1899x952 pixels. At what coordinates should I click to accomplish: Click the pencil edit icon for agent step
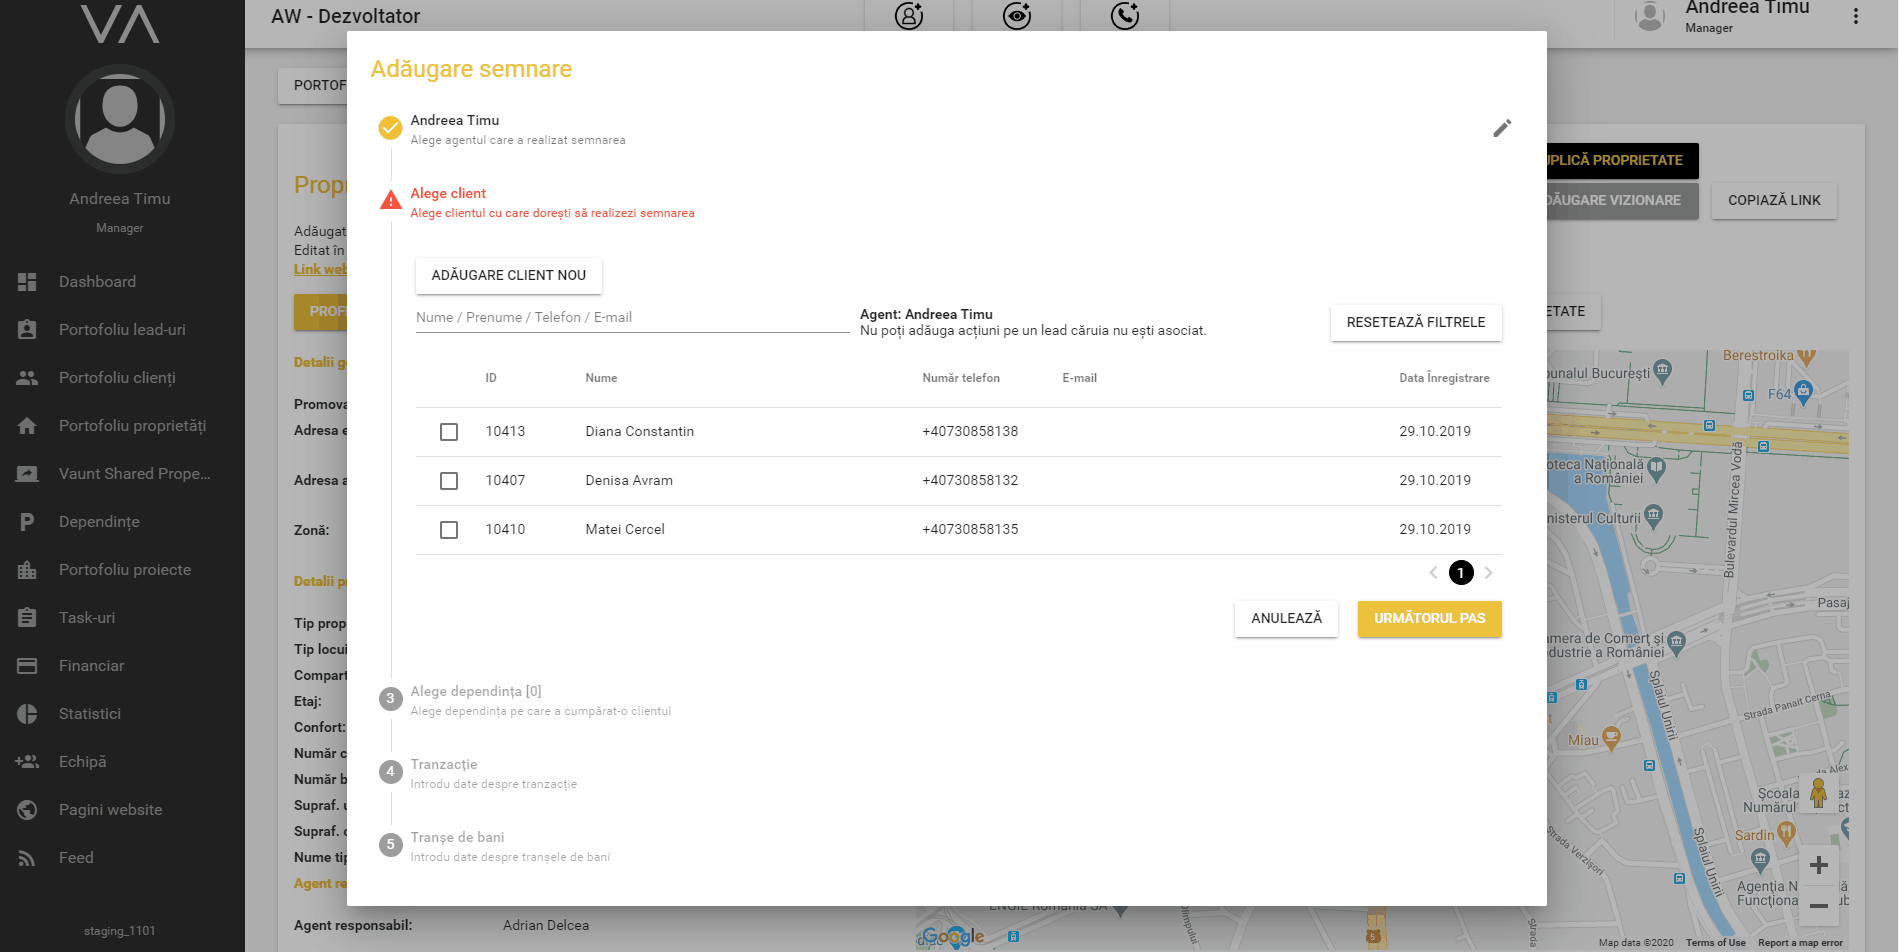coord(1501,129)
